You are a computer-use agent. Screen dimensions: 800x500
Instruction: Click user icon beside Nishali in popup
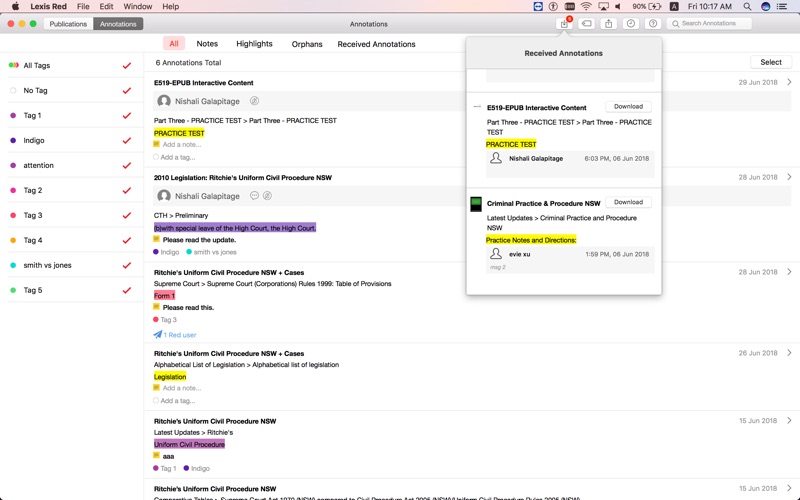tap(496, 158)
